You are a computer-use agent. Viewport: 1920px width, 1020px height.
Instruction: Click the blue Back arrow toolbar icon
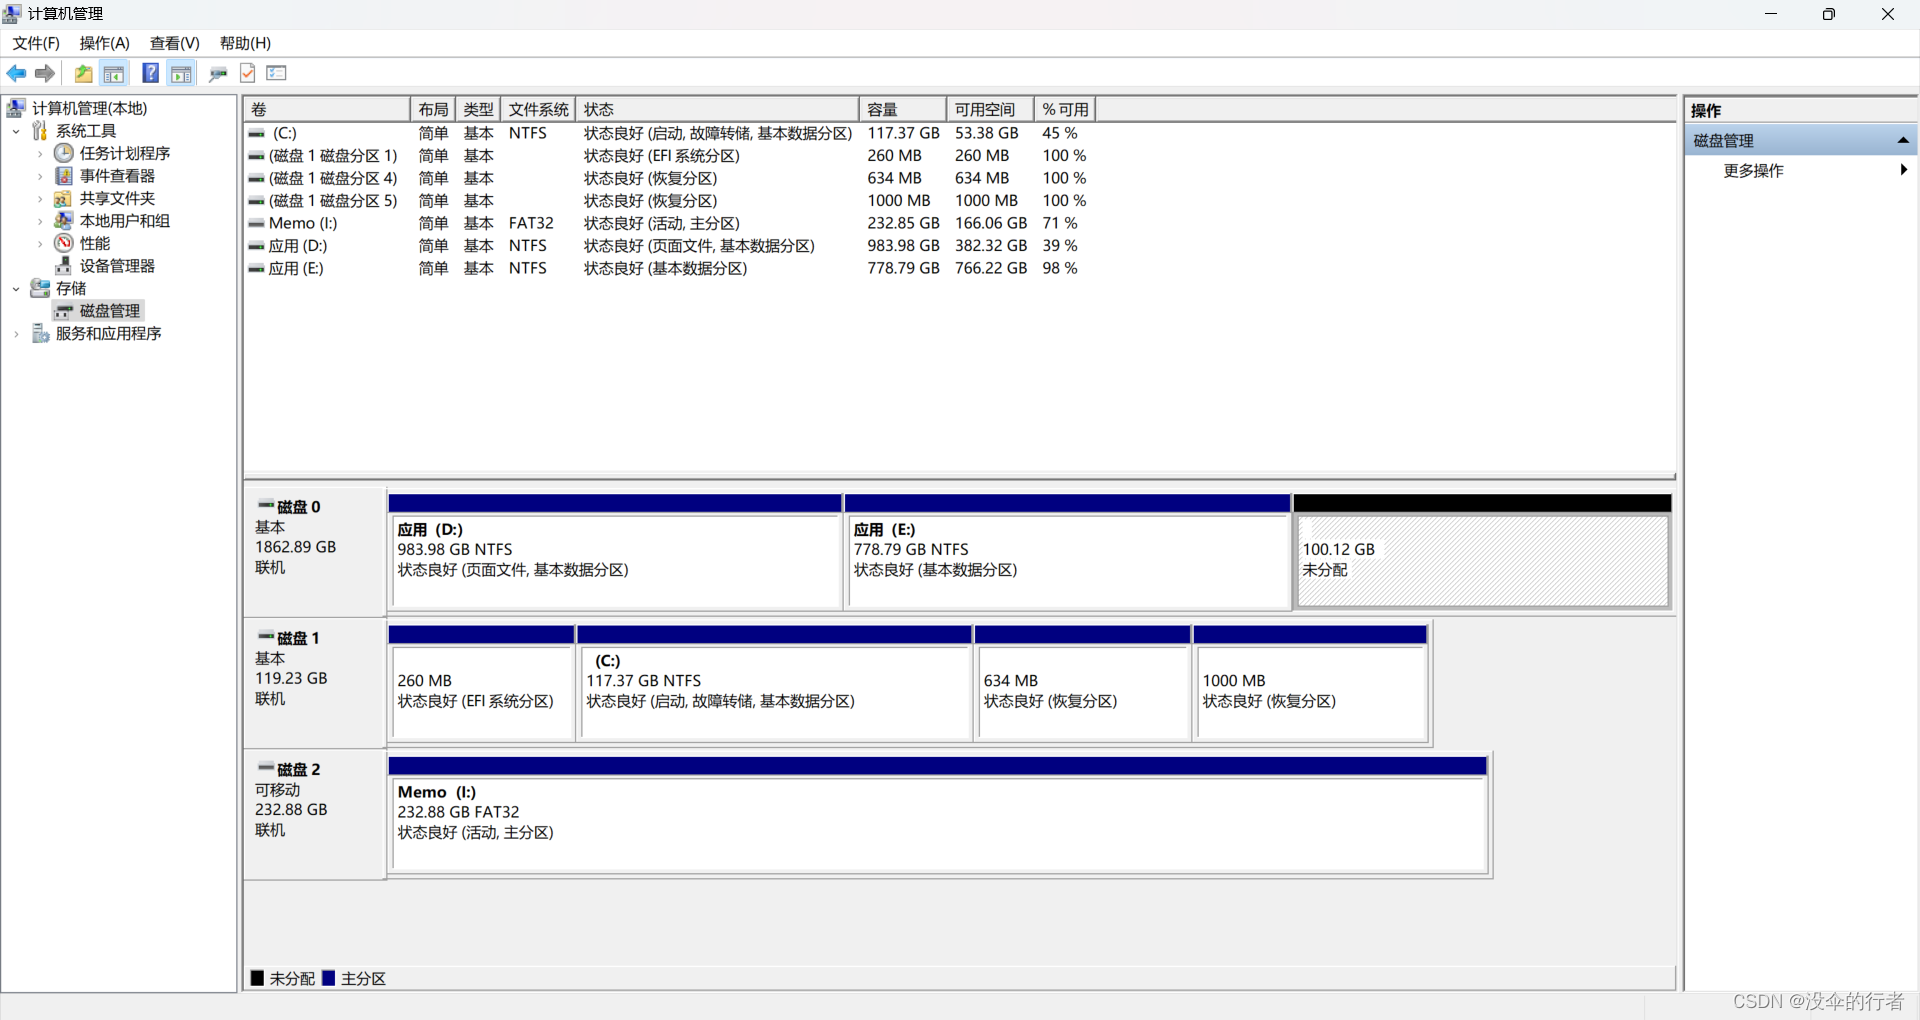click(16, 73)
